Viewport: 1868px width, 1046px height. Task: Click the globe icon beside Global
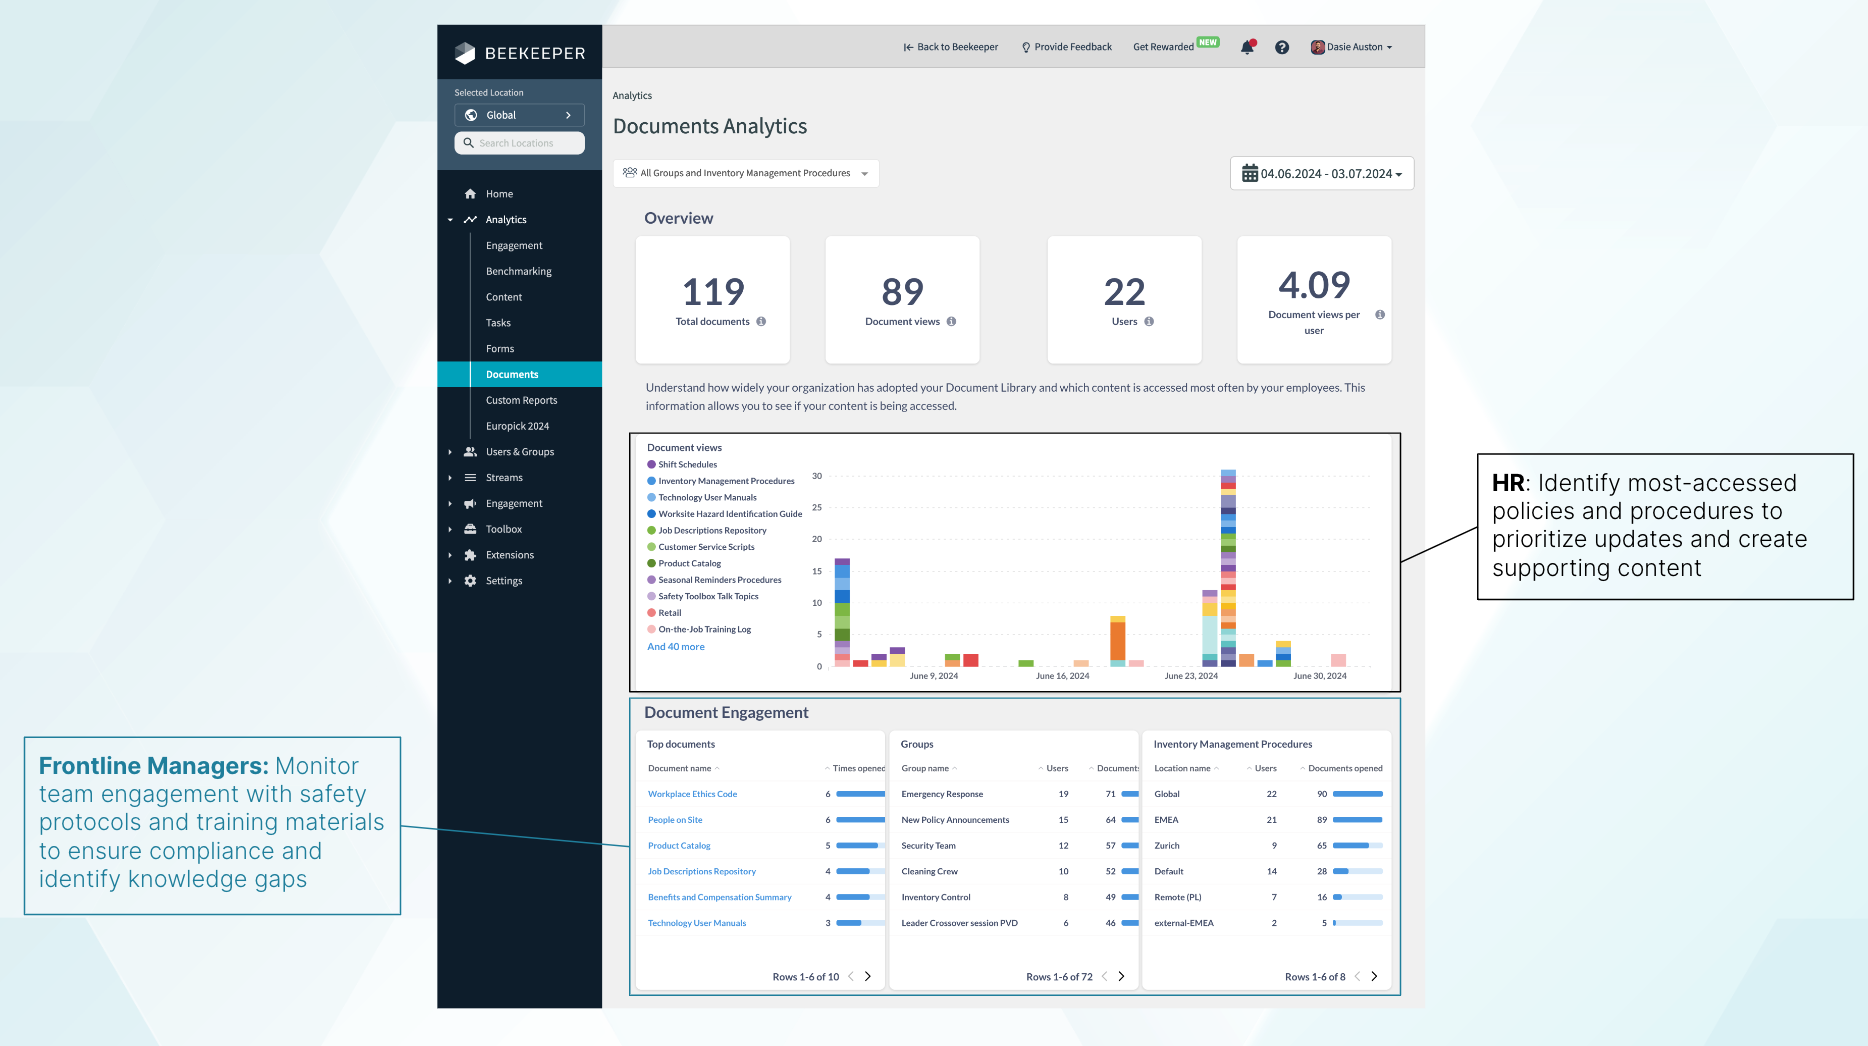(x=471, y=115)
